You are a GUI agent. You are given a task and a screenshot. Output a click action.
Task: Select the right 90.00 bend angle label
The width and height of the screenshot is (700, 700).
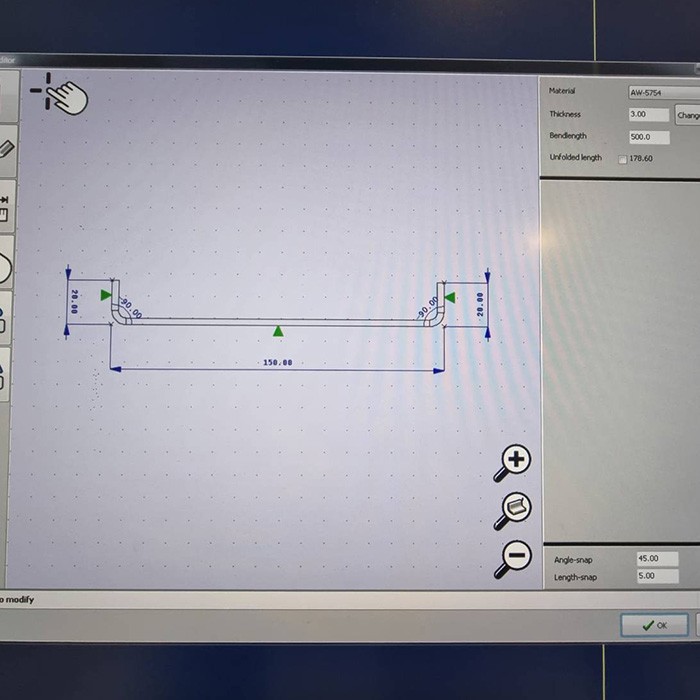428,307
